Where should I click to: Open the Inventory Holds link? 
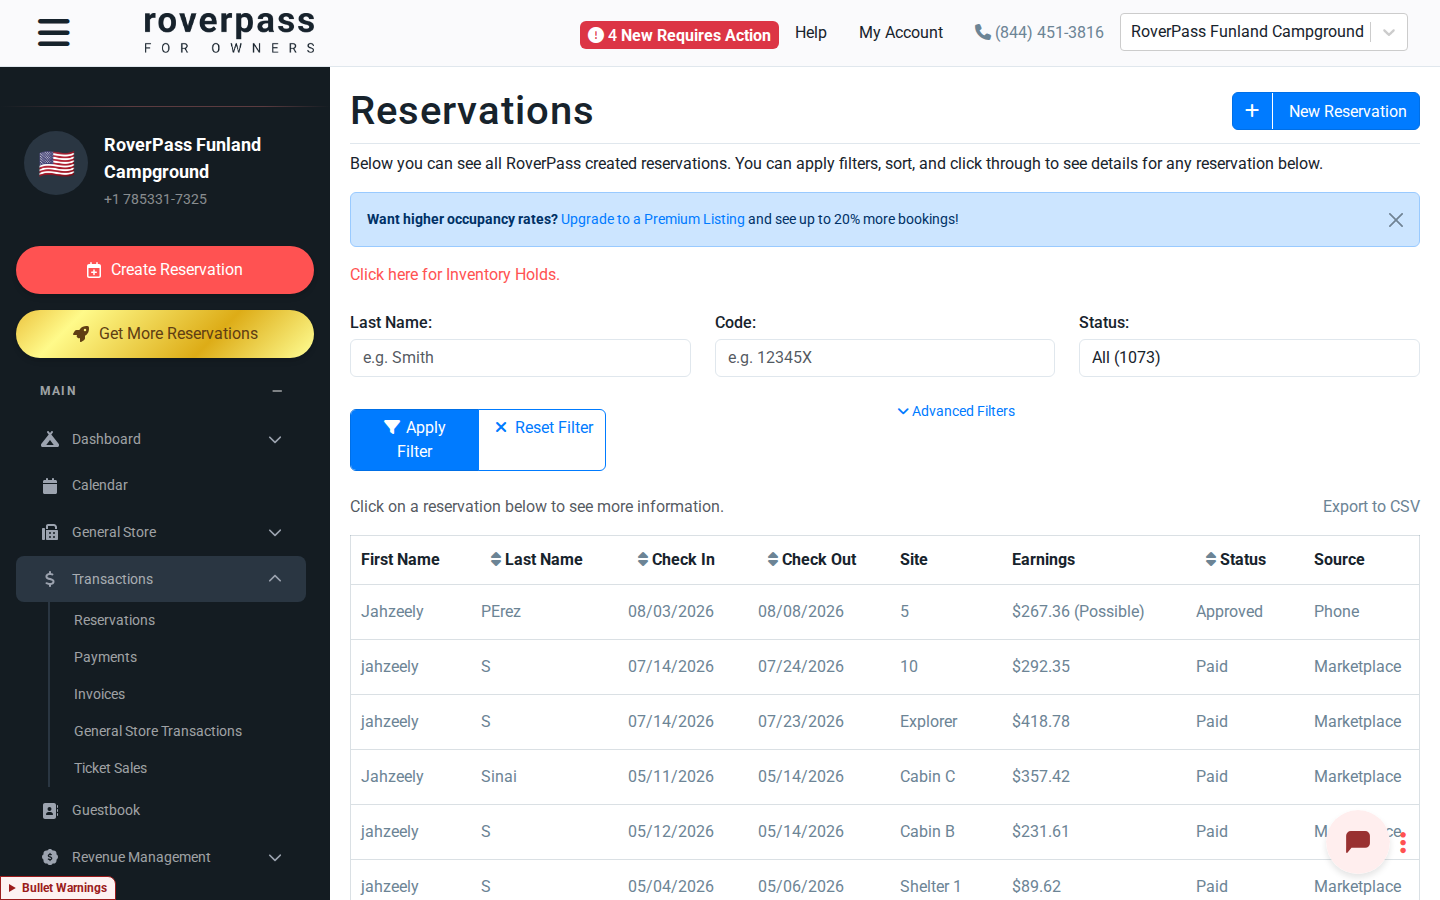click(x=455, y=274)
